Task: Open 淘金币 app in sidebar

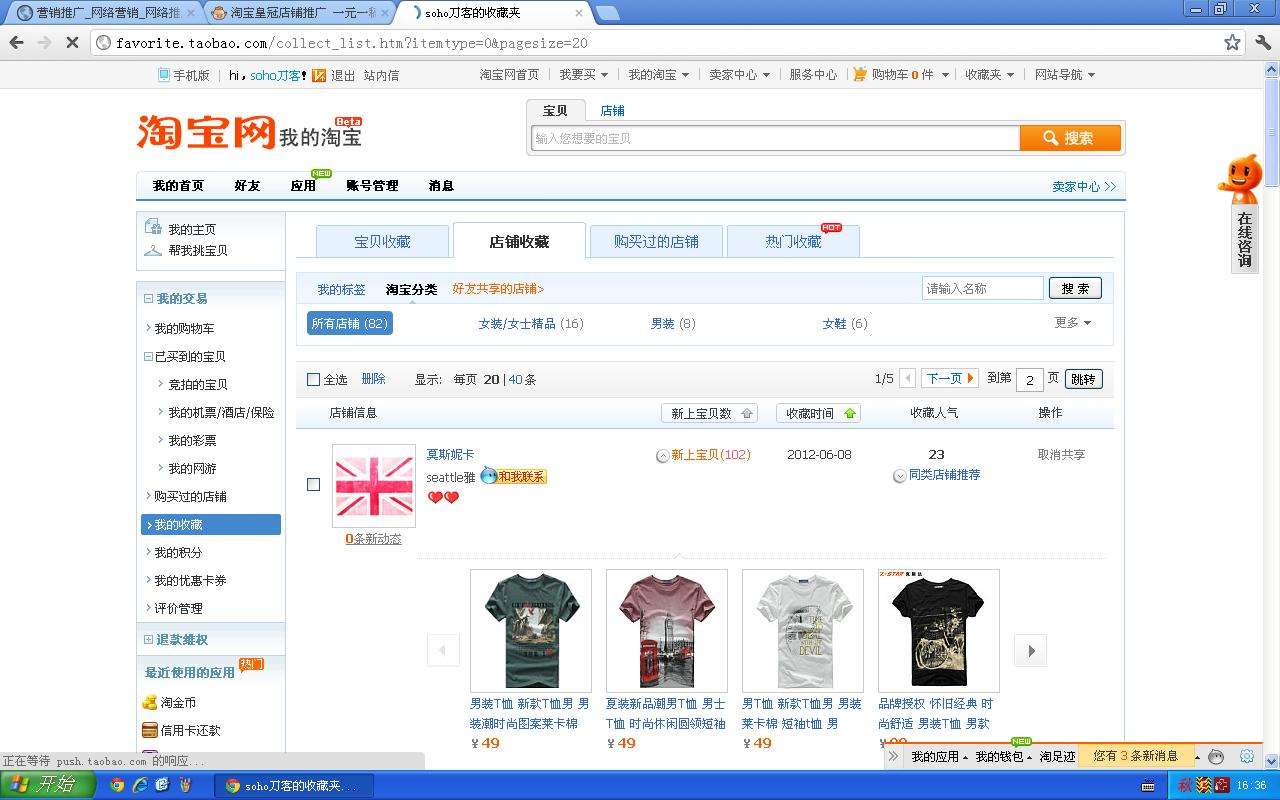Action: 150,703
